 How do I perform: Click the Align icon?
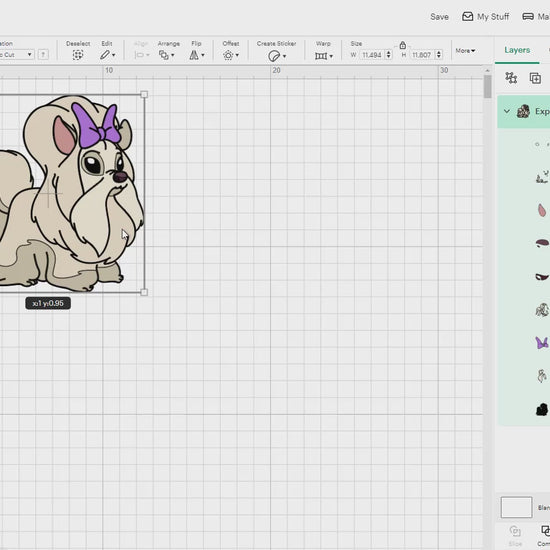pyautogui.click(x=139, y=55)
